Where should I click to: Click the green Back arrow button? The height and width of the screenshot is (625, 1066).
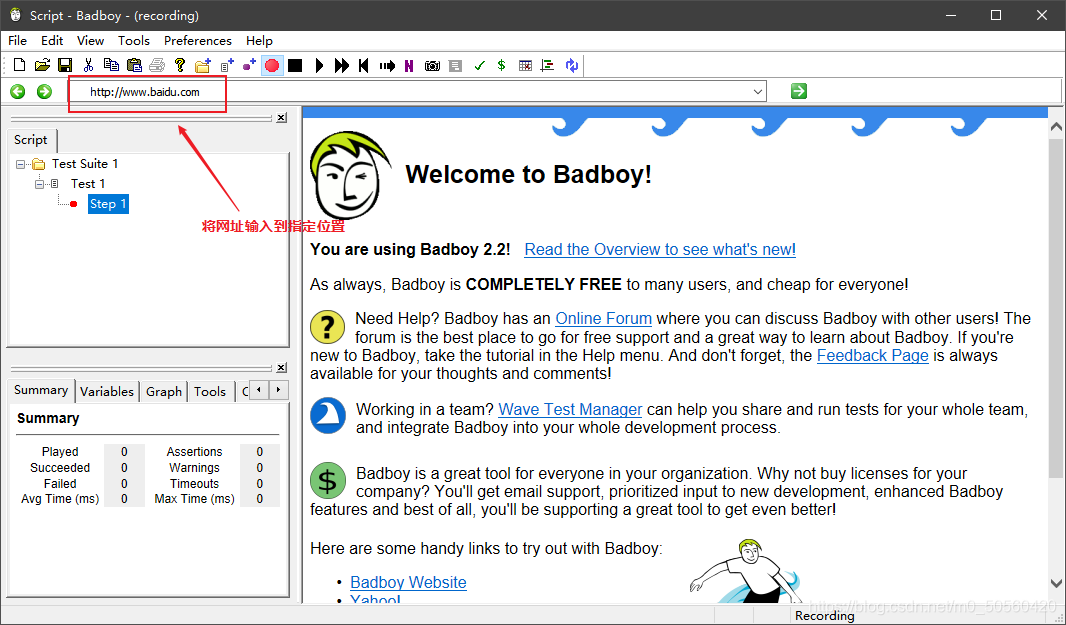(x=18, y=91)
